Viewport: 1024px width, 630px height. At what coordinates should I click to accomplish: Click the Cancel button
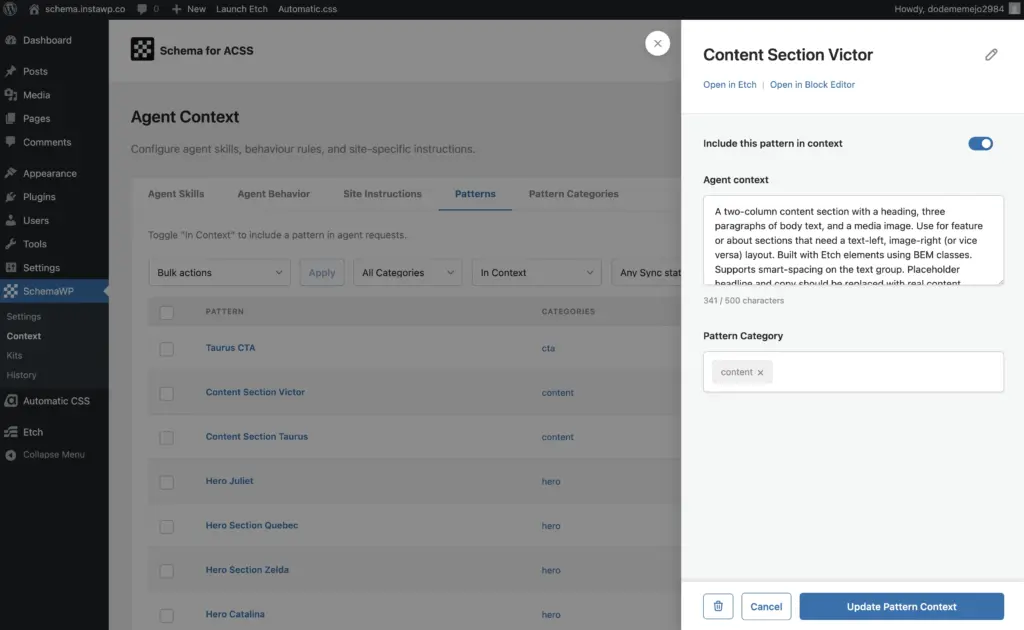point(766,606)
